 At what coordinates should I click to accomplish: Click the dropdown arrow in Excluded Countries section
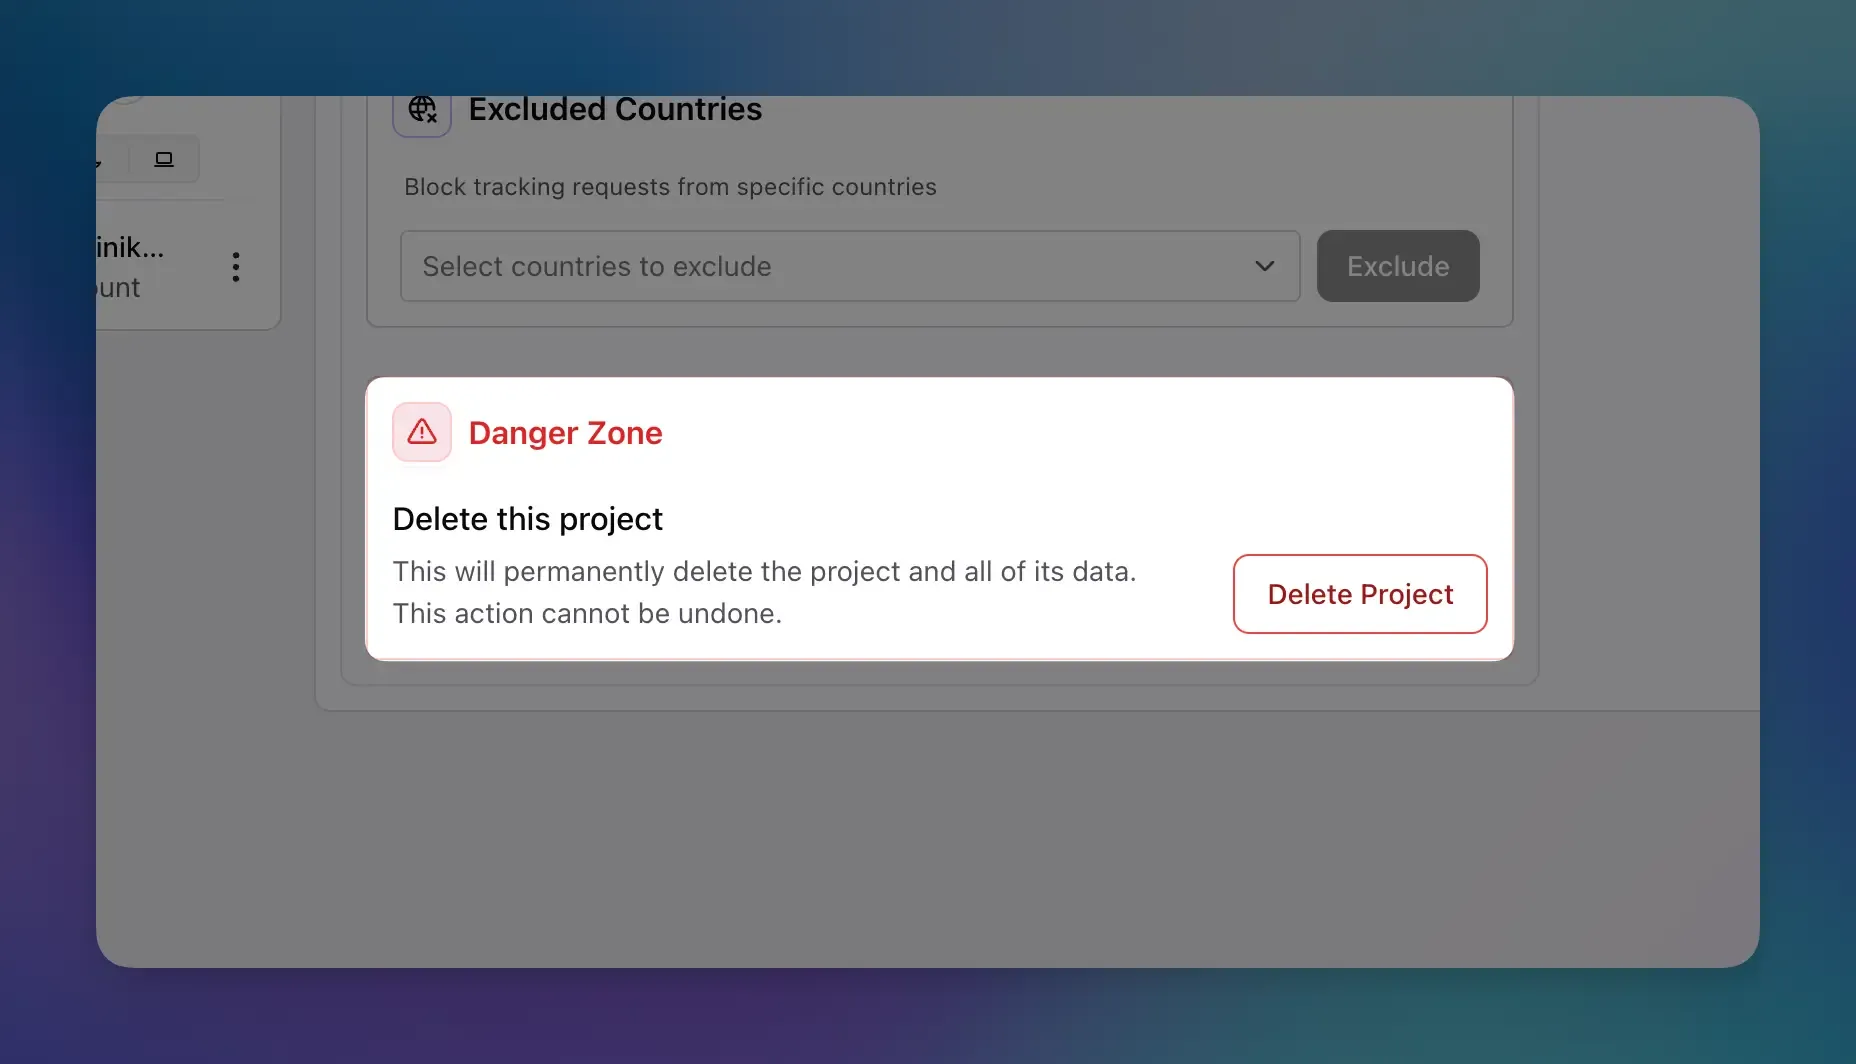[x=1263, y=266]
